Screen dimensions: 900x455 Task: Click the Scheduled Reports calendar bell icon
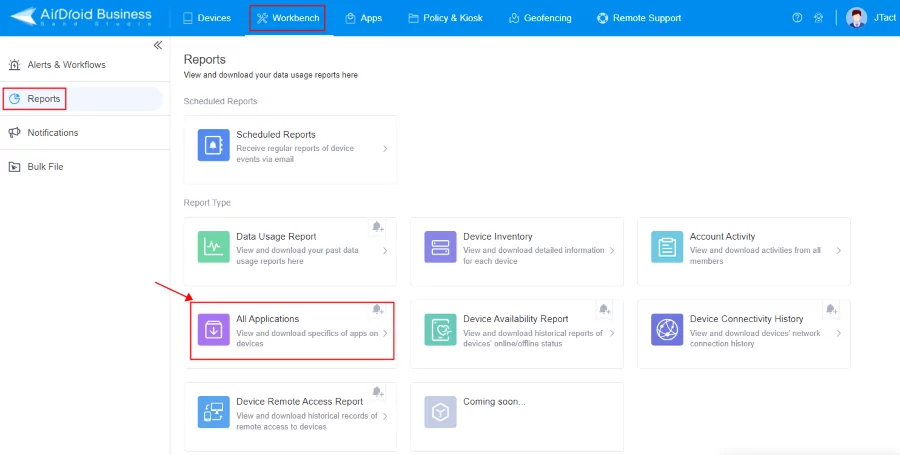[x=213, y=144]
